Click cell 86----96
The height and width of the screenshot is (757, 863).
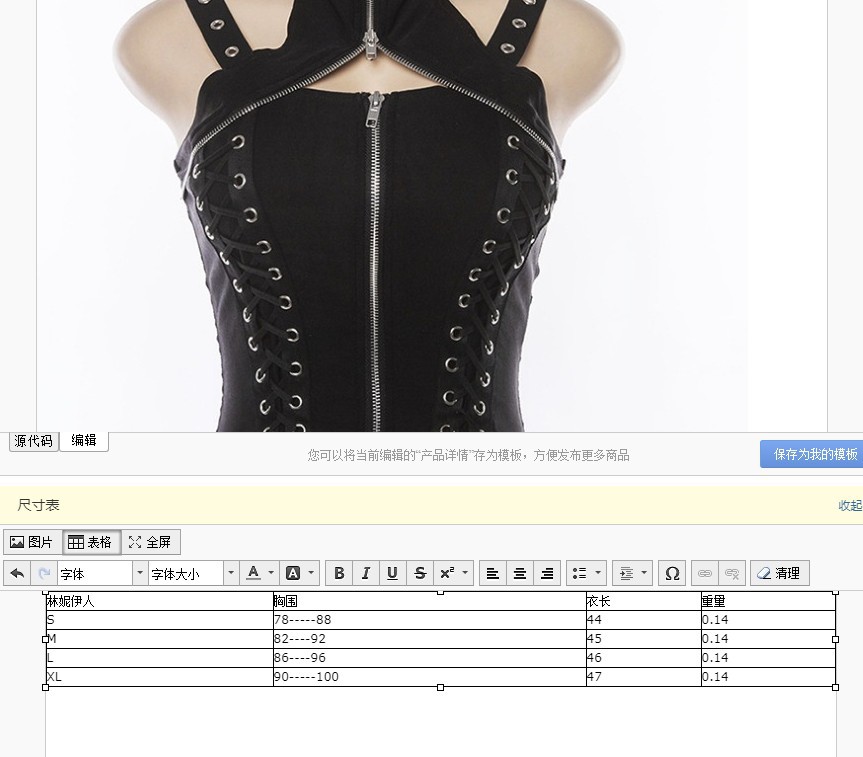[430, 658]
